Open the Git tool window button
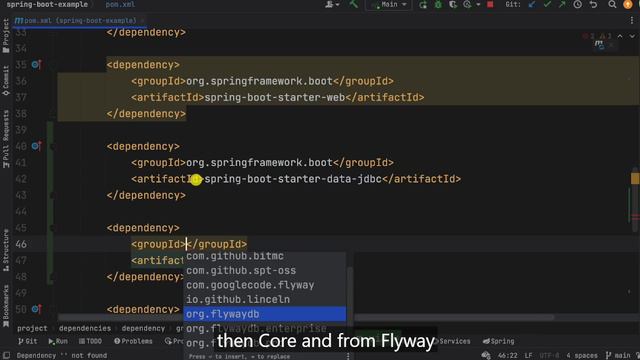Image resolution: width=640 pixels, height=360 pixels. coord(28,341)
